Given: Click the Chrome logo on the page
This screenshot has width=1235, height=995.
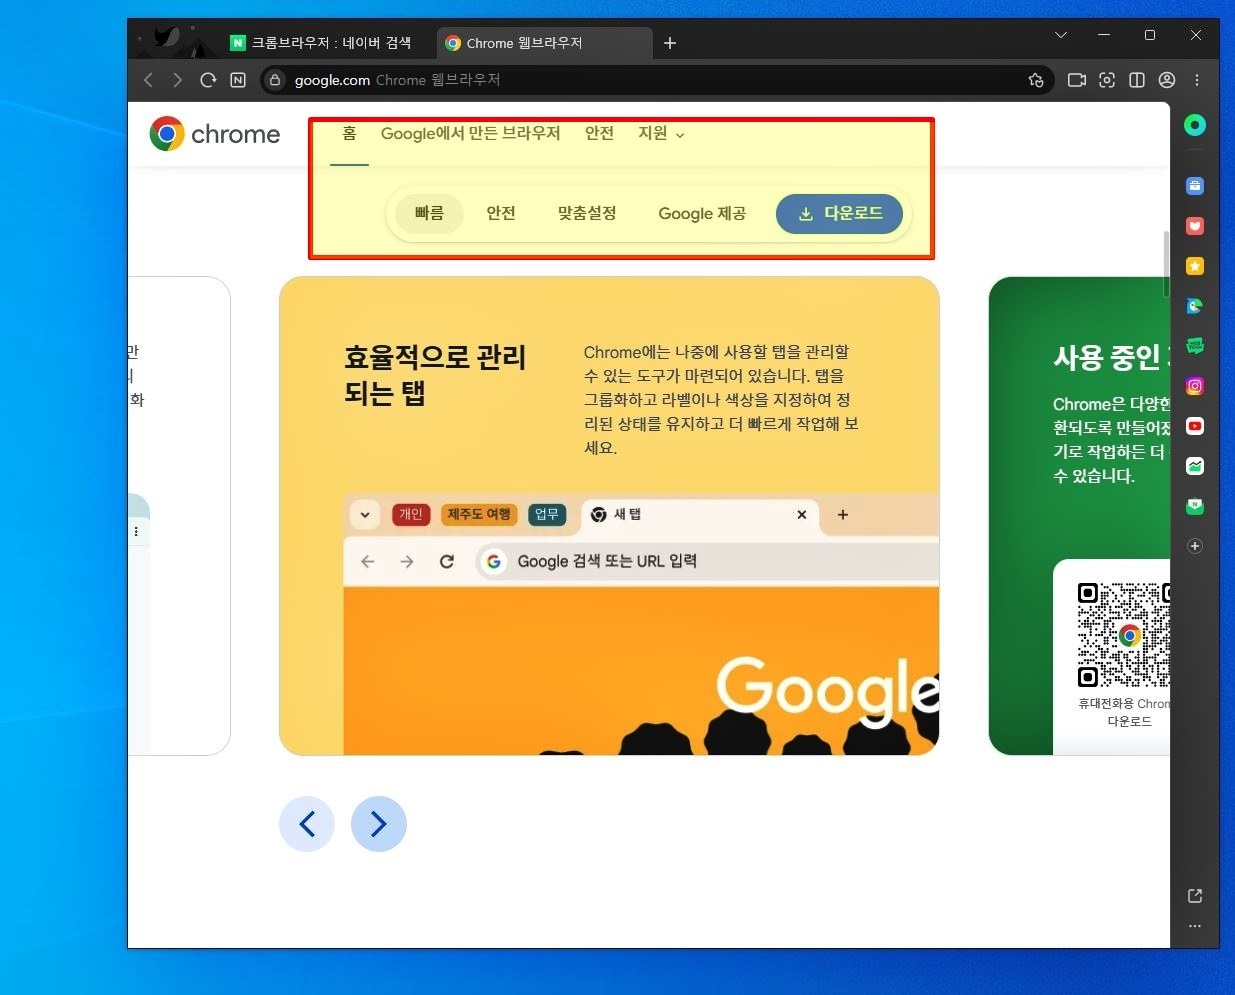Looking at the screenshot, I should pyautogui.click(x=215, y=134).
